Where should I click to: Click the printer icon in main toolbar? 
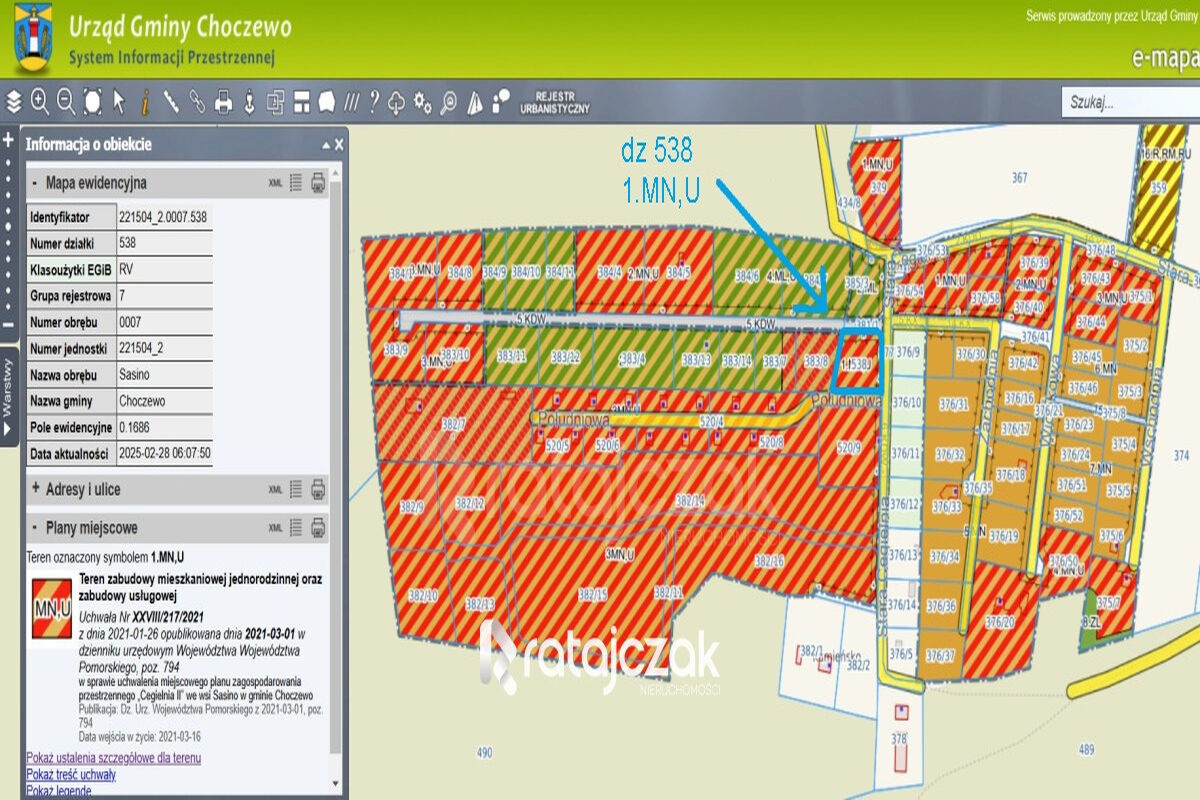tap(224, 101)
